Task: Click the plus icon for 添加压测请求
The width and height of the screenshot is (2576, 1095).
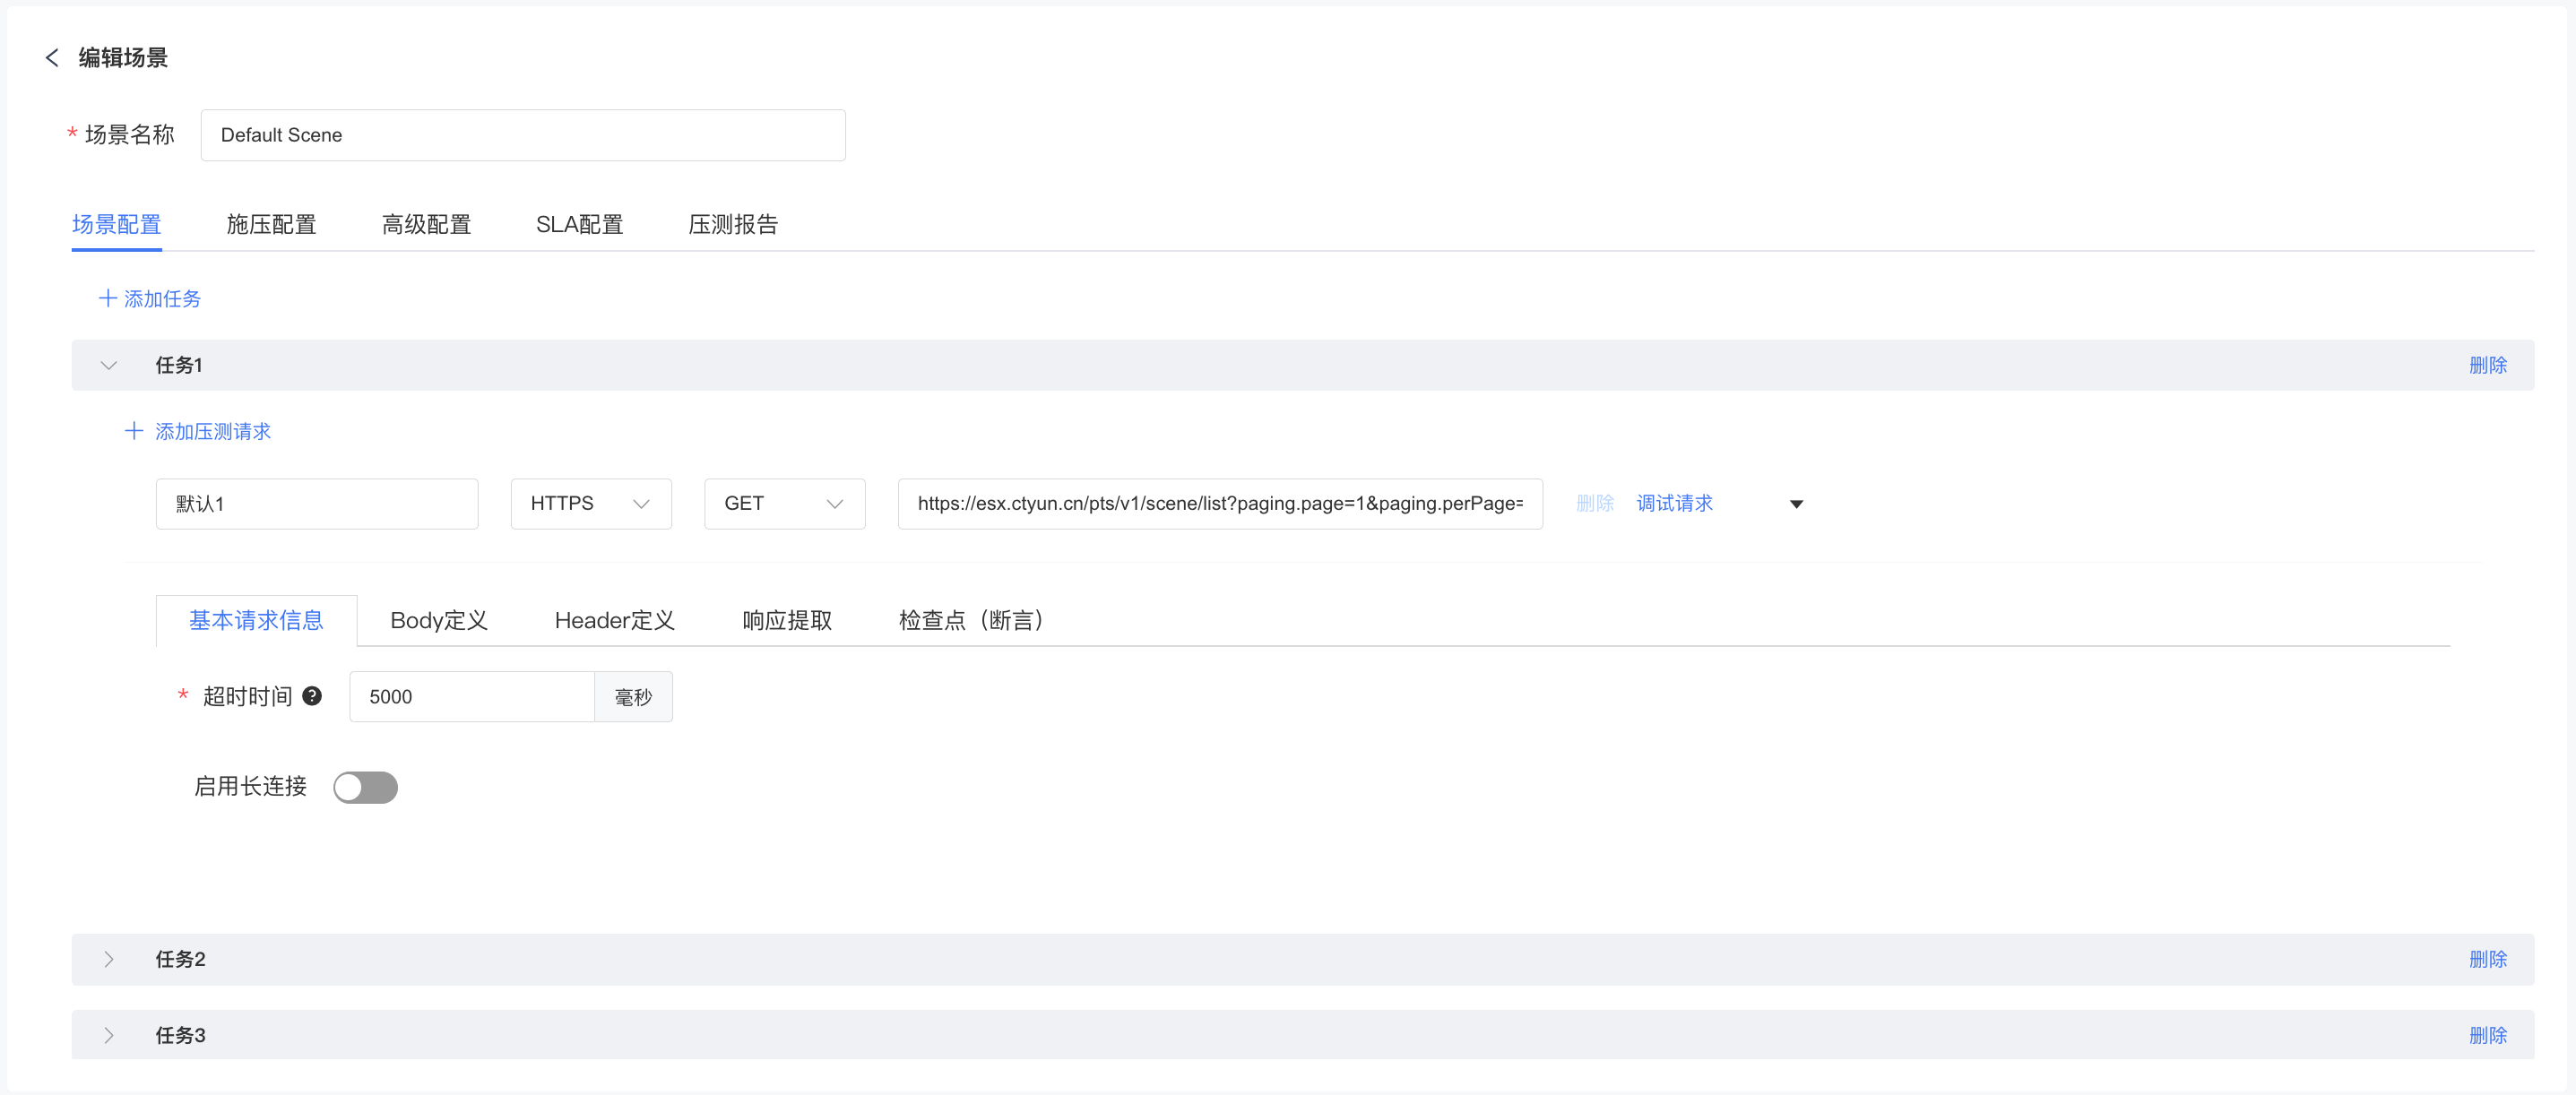Action: 133,431
